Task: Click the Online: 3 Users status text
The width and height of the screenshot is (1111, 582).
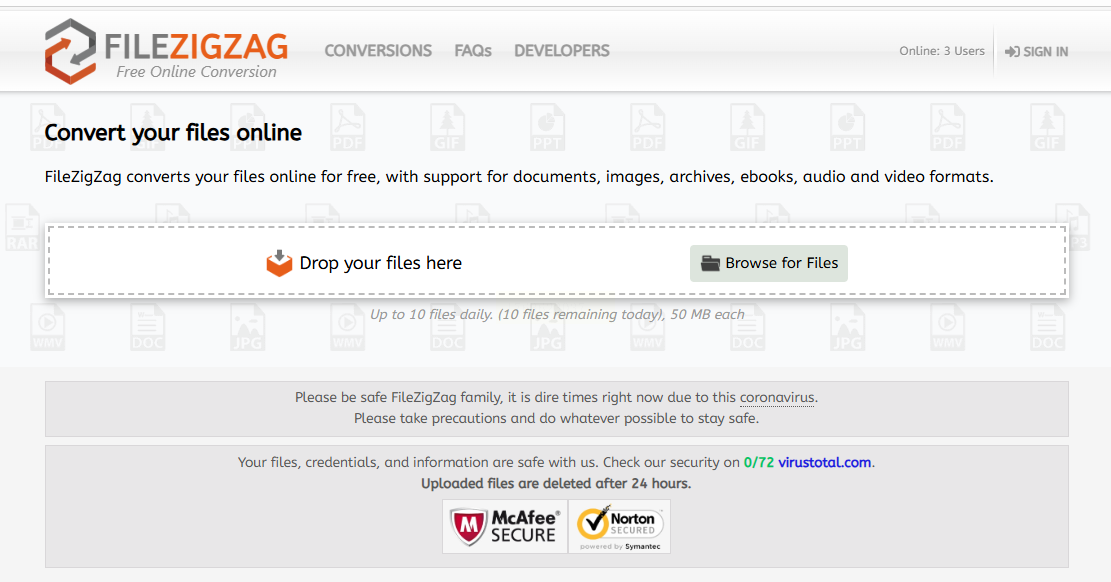Action: (942, 51)
